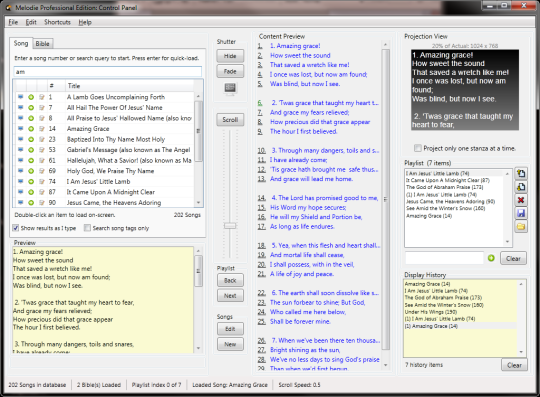
Task: Open the Shortcuts menu
Action: tap(57, 22)
